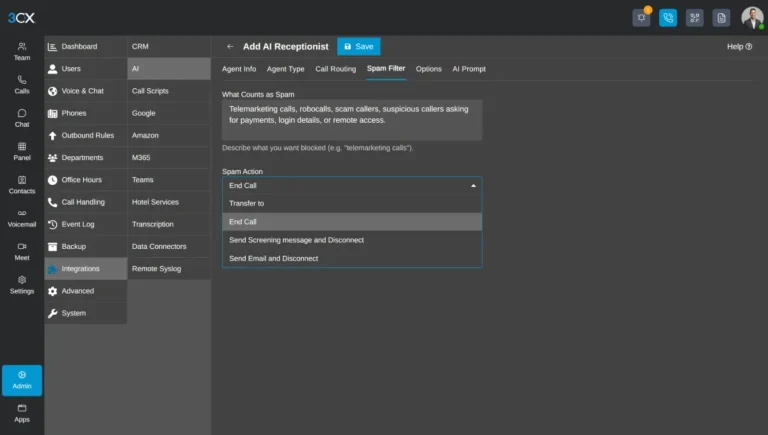Click the QR code icon
The height and width of the screenshot is (435, 768).
coord(695,18)
